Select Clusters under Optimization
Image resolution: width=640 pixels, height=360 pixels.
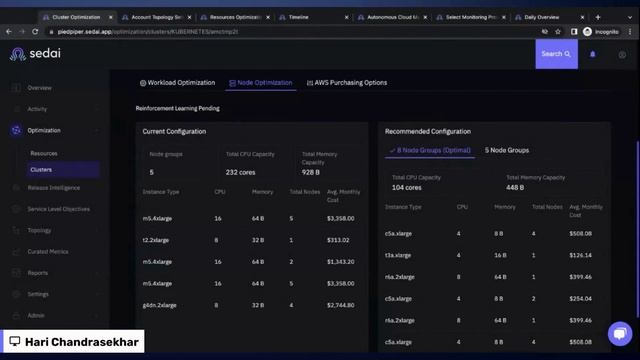(63, 169)
